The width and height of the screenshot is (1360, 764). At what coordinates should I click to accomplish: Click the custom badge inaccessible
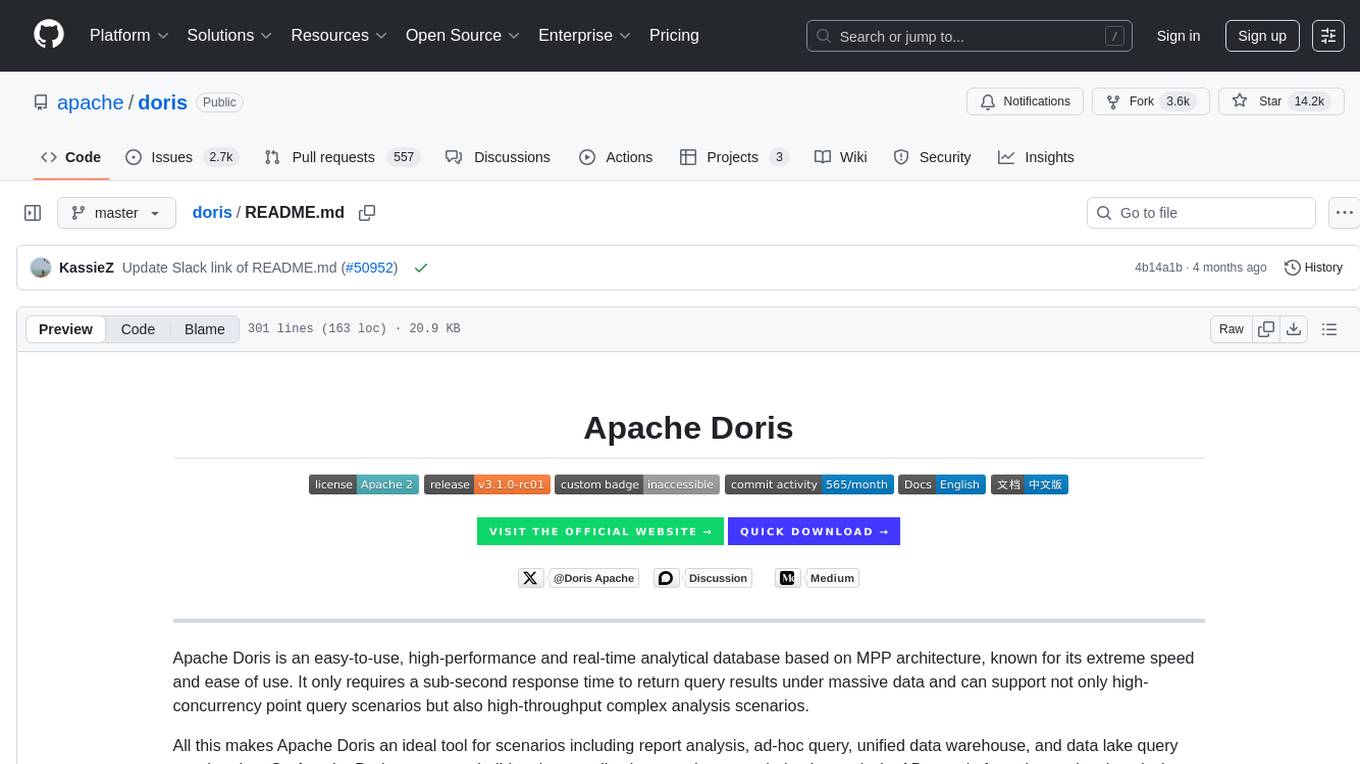click(x=637, y=485)
